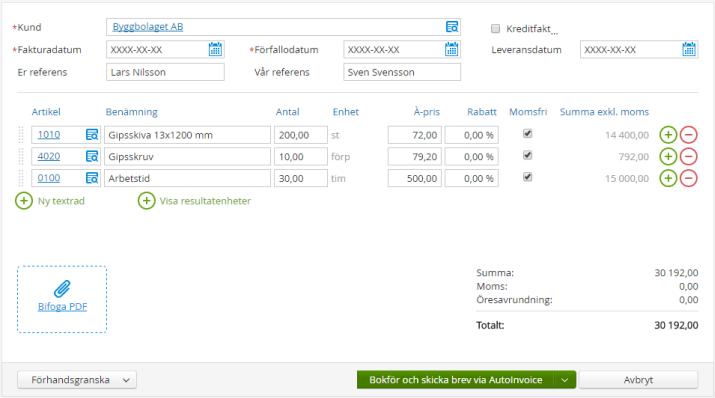
Task: Open calendar picker for Leveransdatum
Action: (x=689, y=49)
